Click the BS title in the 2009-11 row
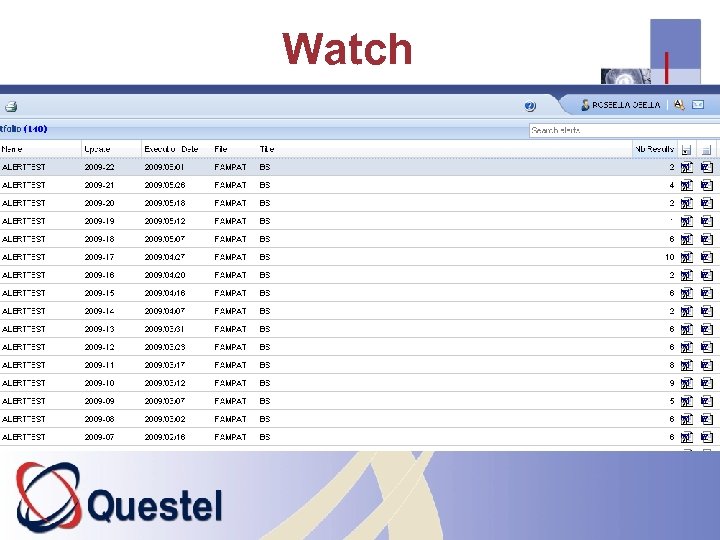 coord(264,365)
